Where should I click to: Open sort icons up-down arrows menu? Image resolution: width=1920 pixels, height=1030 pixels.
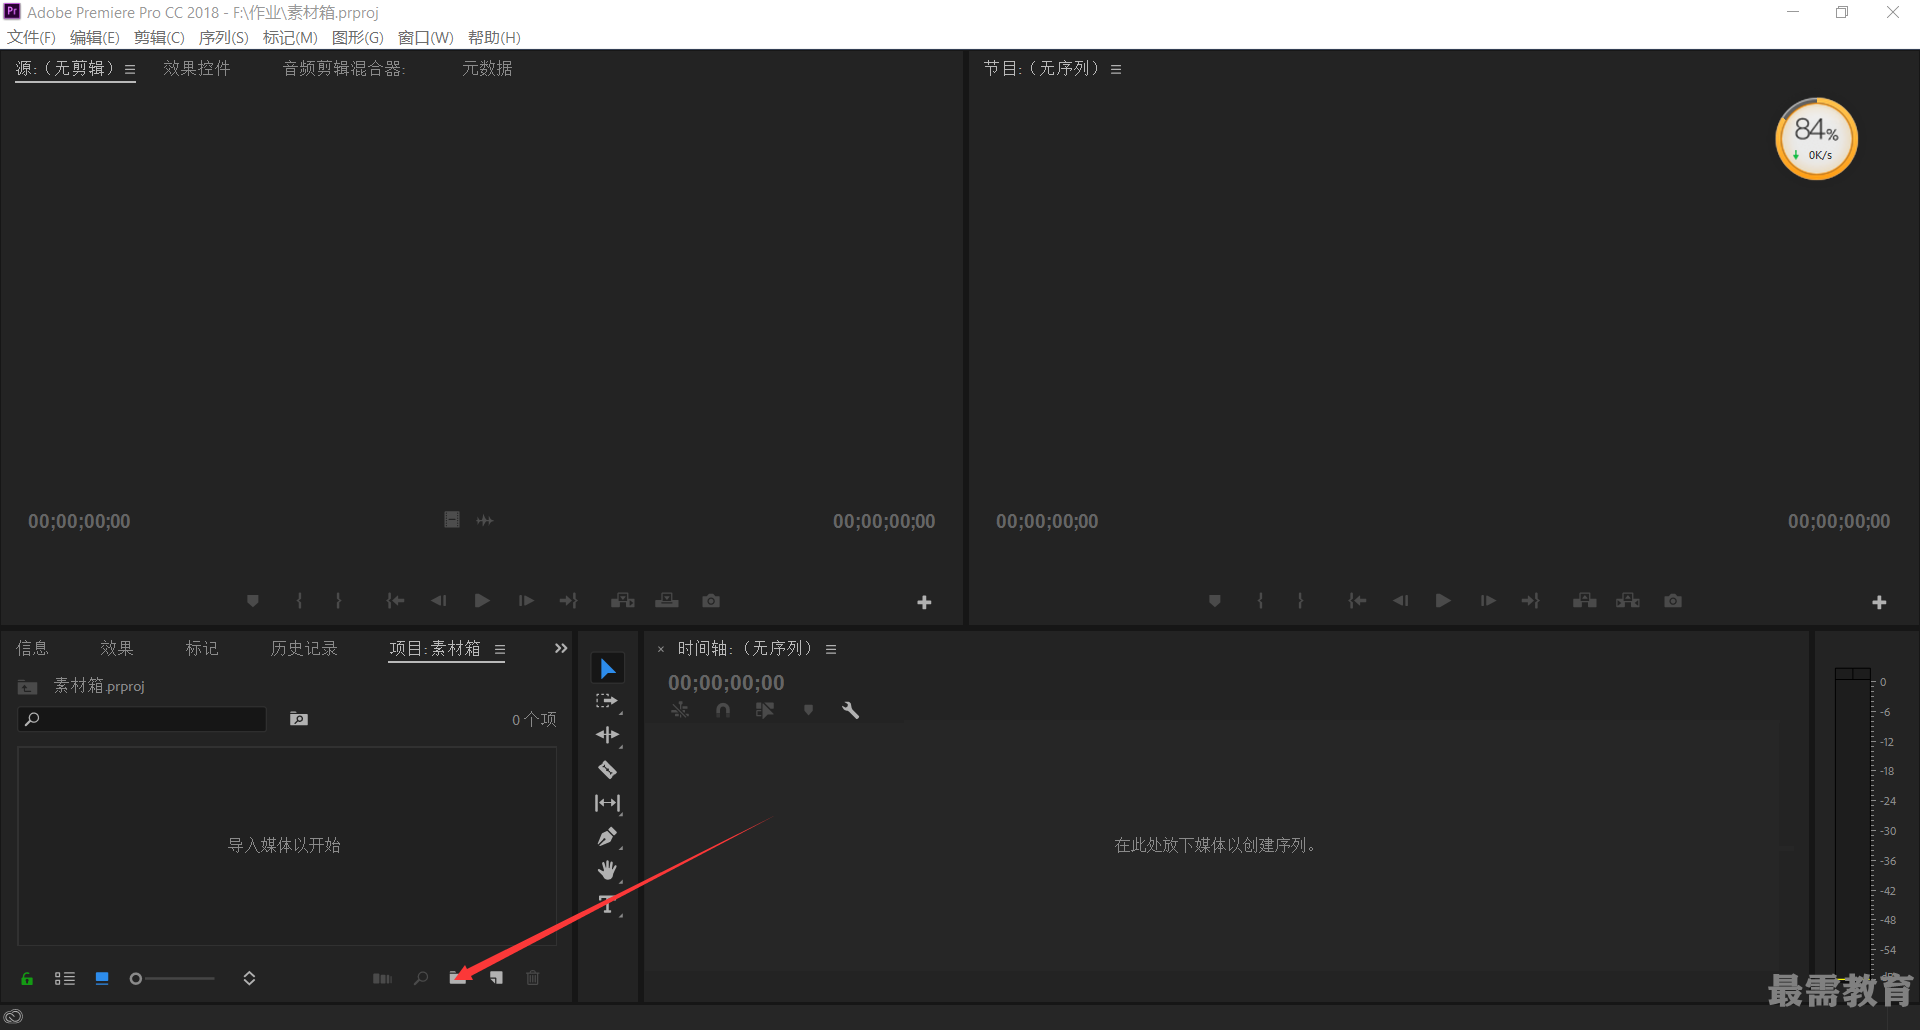(x=249, y=978)
